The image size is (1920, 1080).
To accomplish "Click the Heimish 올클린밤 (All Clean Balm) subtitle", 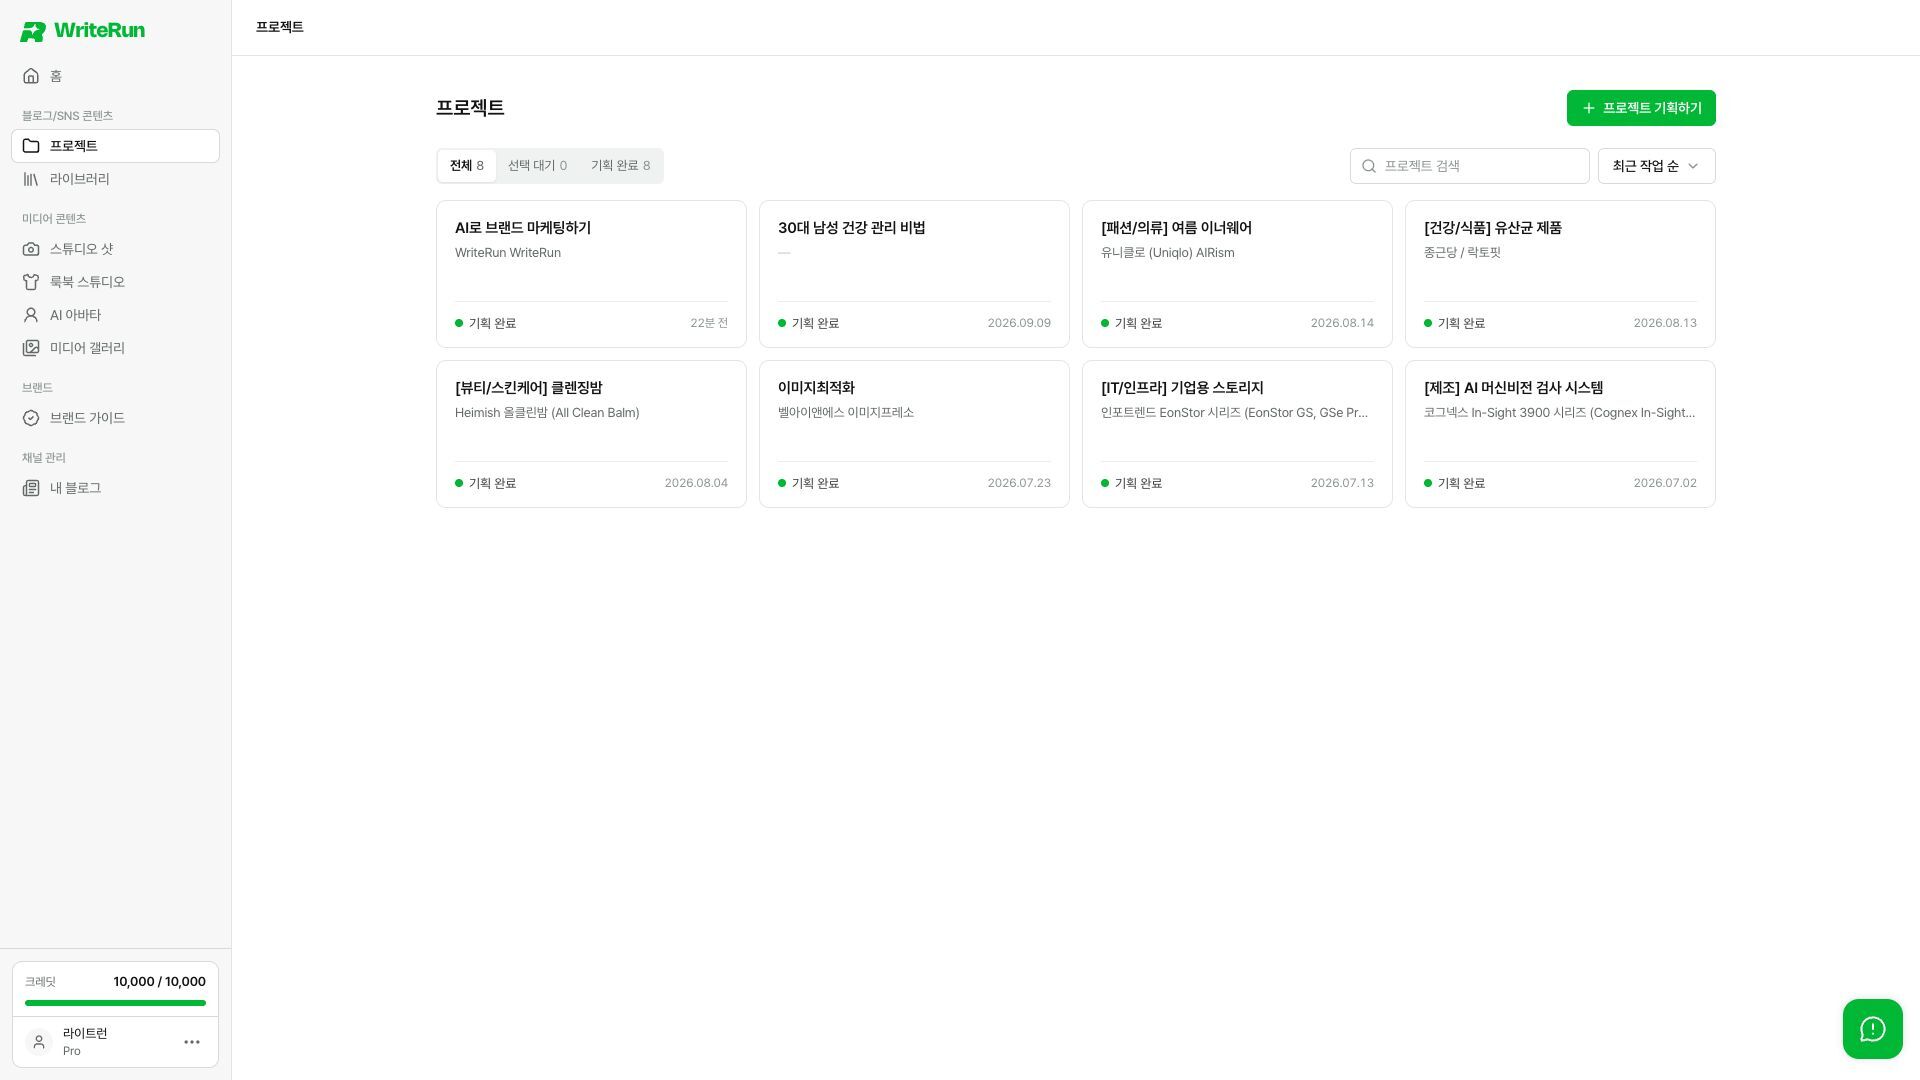I will tap(547, 413).
